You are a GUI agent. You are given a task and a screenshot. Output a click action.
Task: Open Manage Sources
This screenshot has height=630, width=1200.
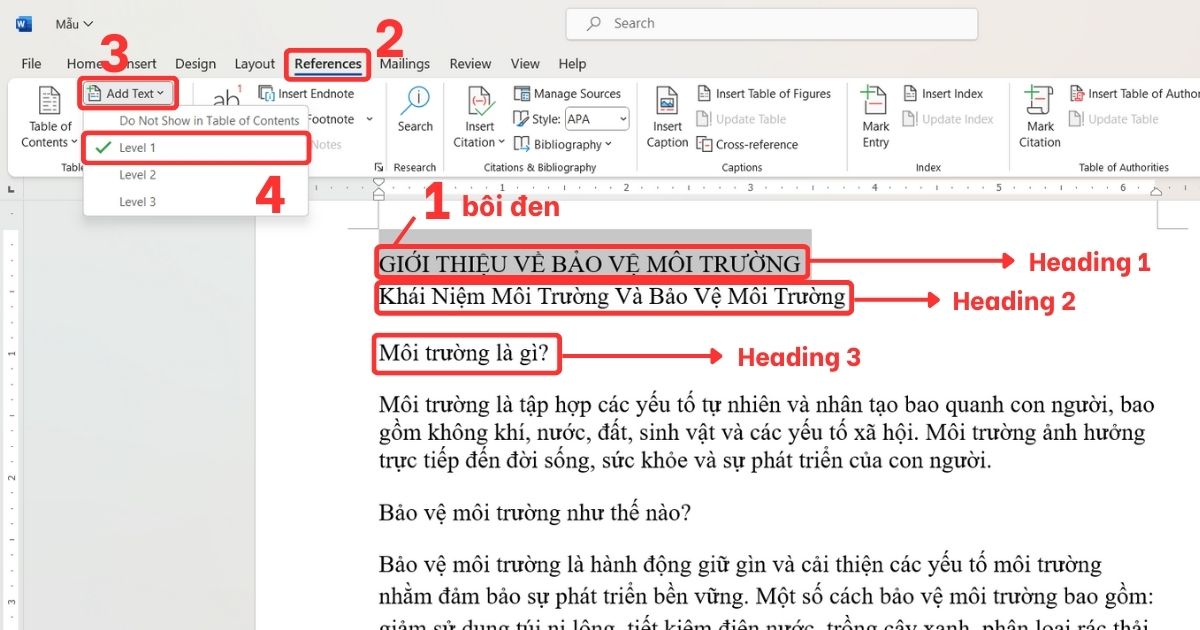569,93
